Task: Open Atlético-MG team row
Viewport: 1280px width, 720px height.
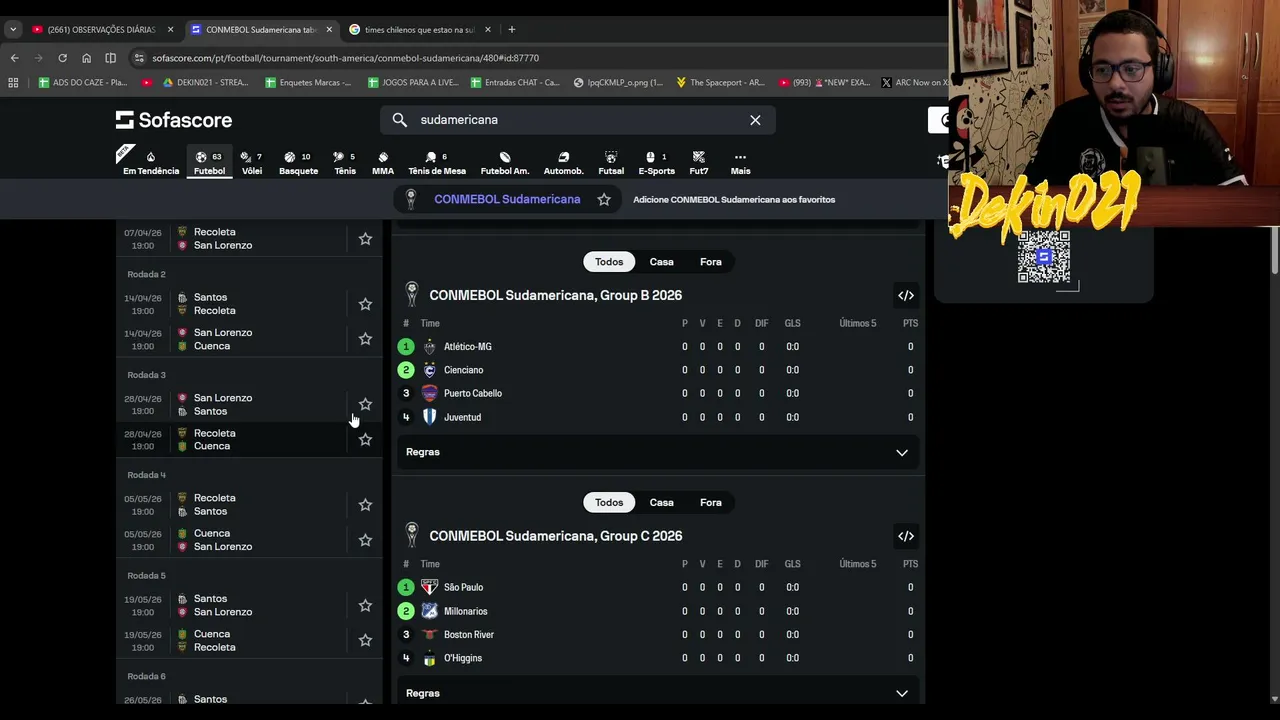Action: pos(658,347)
